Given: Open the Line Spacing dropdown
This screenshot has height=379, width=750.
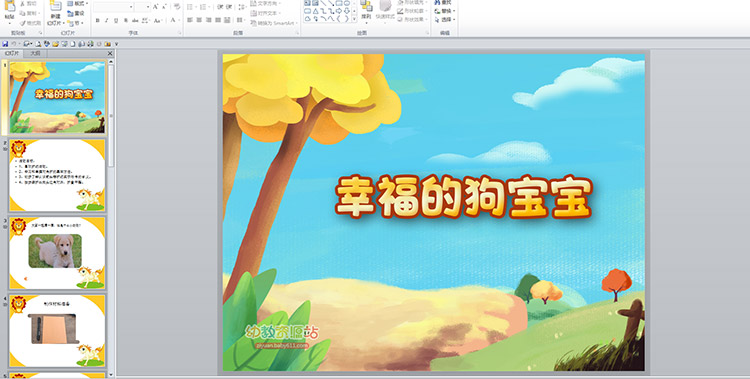Looking at the screenshot, I should [x=243, y=7].
